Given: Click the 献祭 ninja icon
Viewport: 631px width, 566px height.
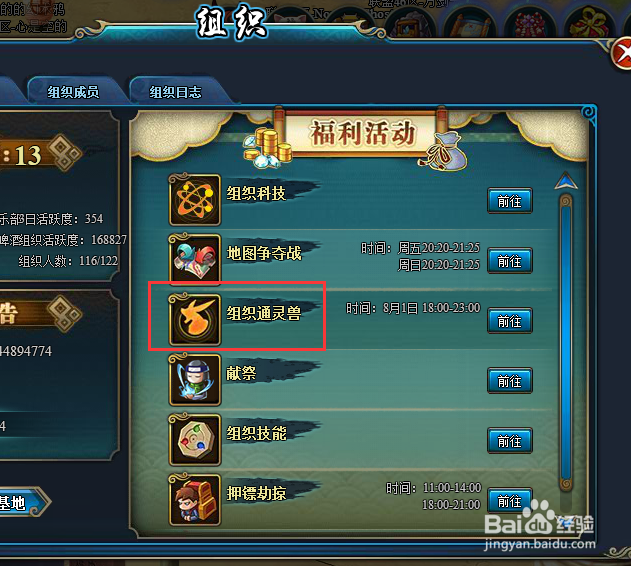Looking at the screenshot, I should click(195, 380).
